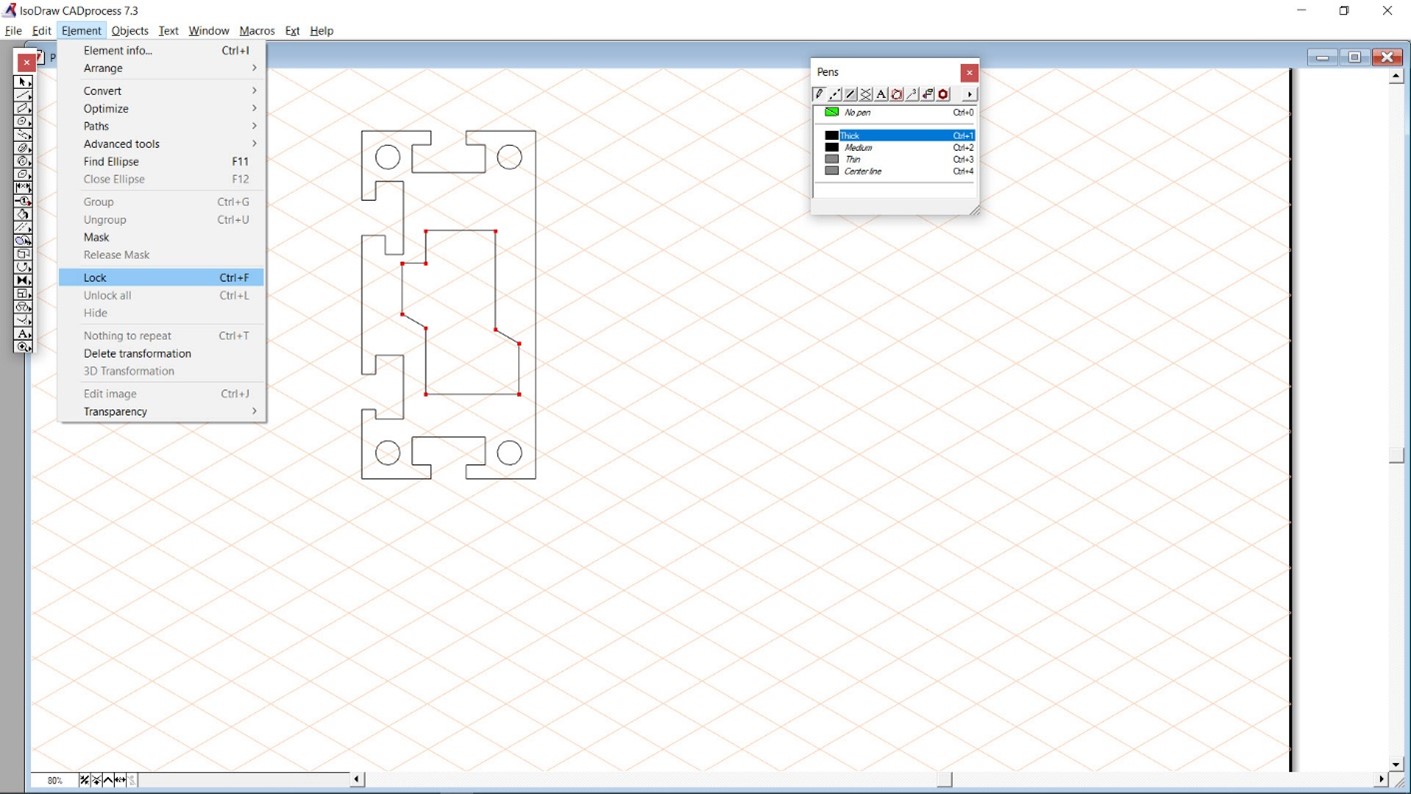Screen dimensions: 1411x794
Task: Close the tool palette with red X
Action: click(x=27, y=62)
